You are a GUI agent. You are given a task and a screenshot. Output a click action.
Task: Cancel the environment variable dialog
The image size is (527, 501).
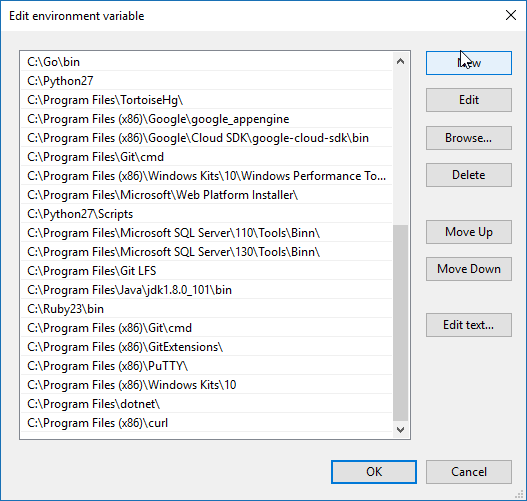click(x=469, y=472)
